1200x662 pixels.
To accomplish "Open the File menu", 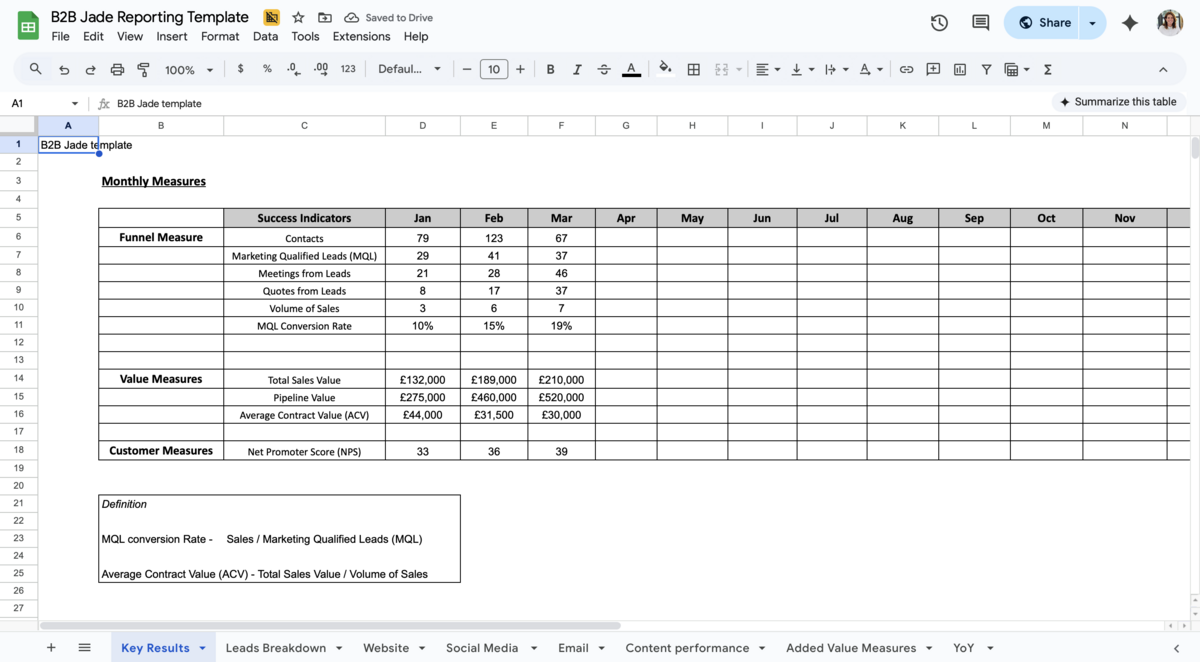I will (x=61, y=36).
